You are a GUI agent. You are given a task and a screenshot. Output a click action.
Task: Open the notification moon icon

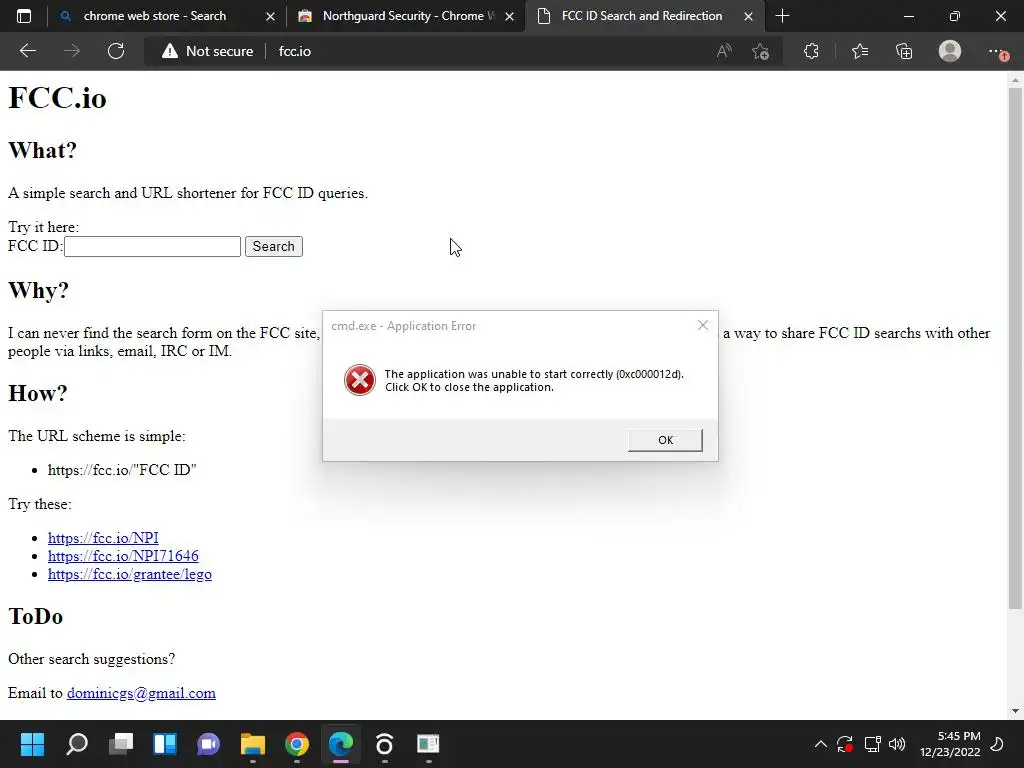tap(997, 744)
